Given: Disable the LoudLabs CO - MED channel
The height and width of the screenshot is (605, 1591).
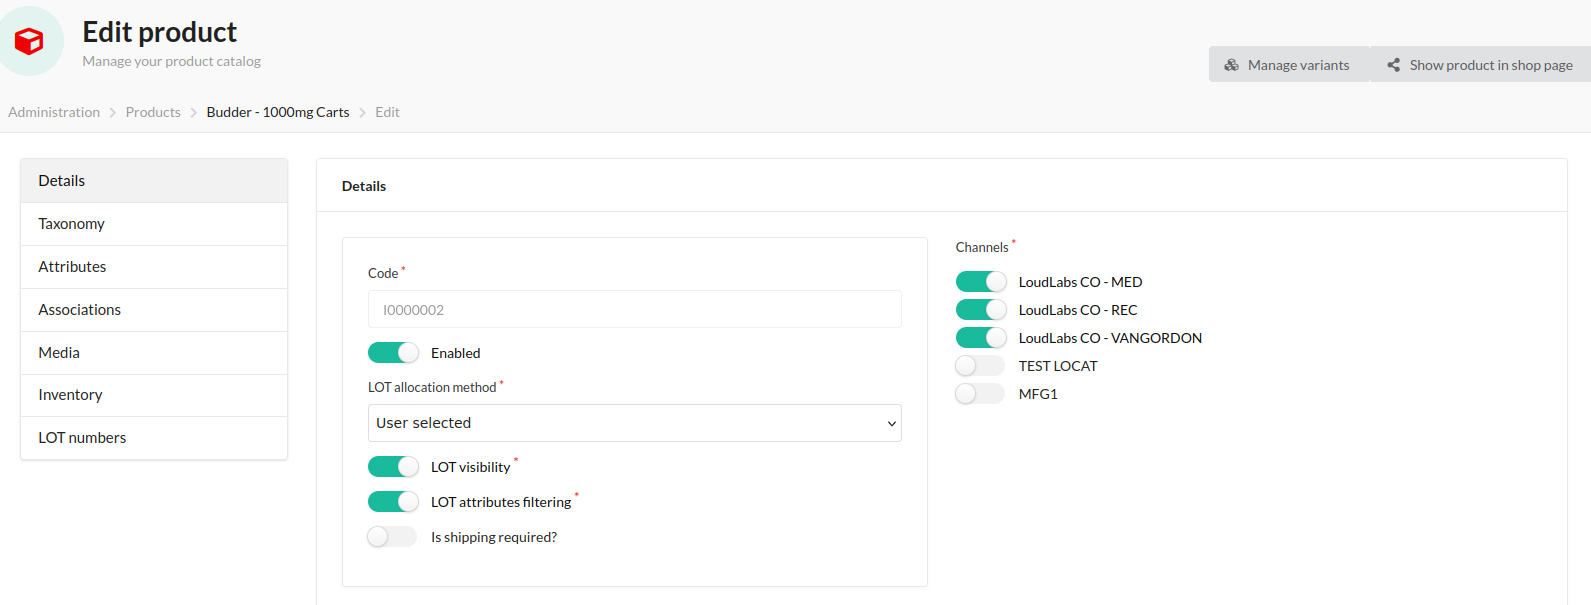Looking at the screenshot, I should pyautogui.click(x=980, y=282).
